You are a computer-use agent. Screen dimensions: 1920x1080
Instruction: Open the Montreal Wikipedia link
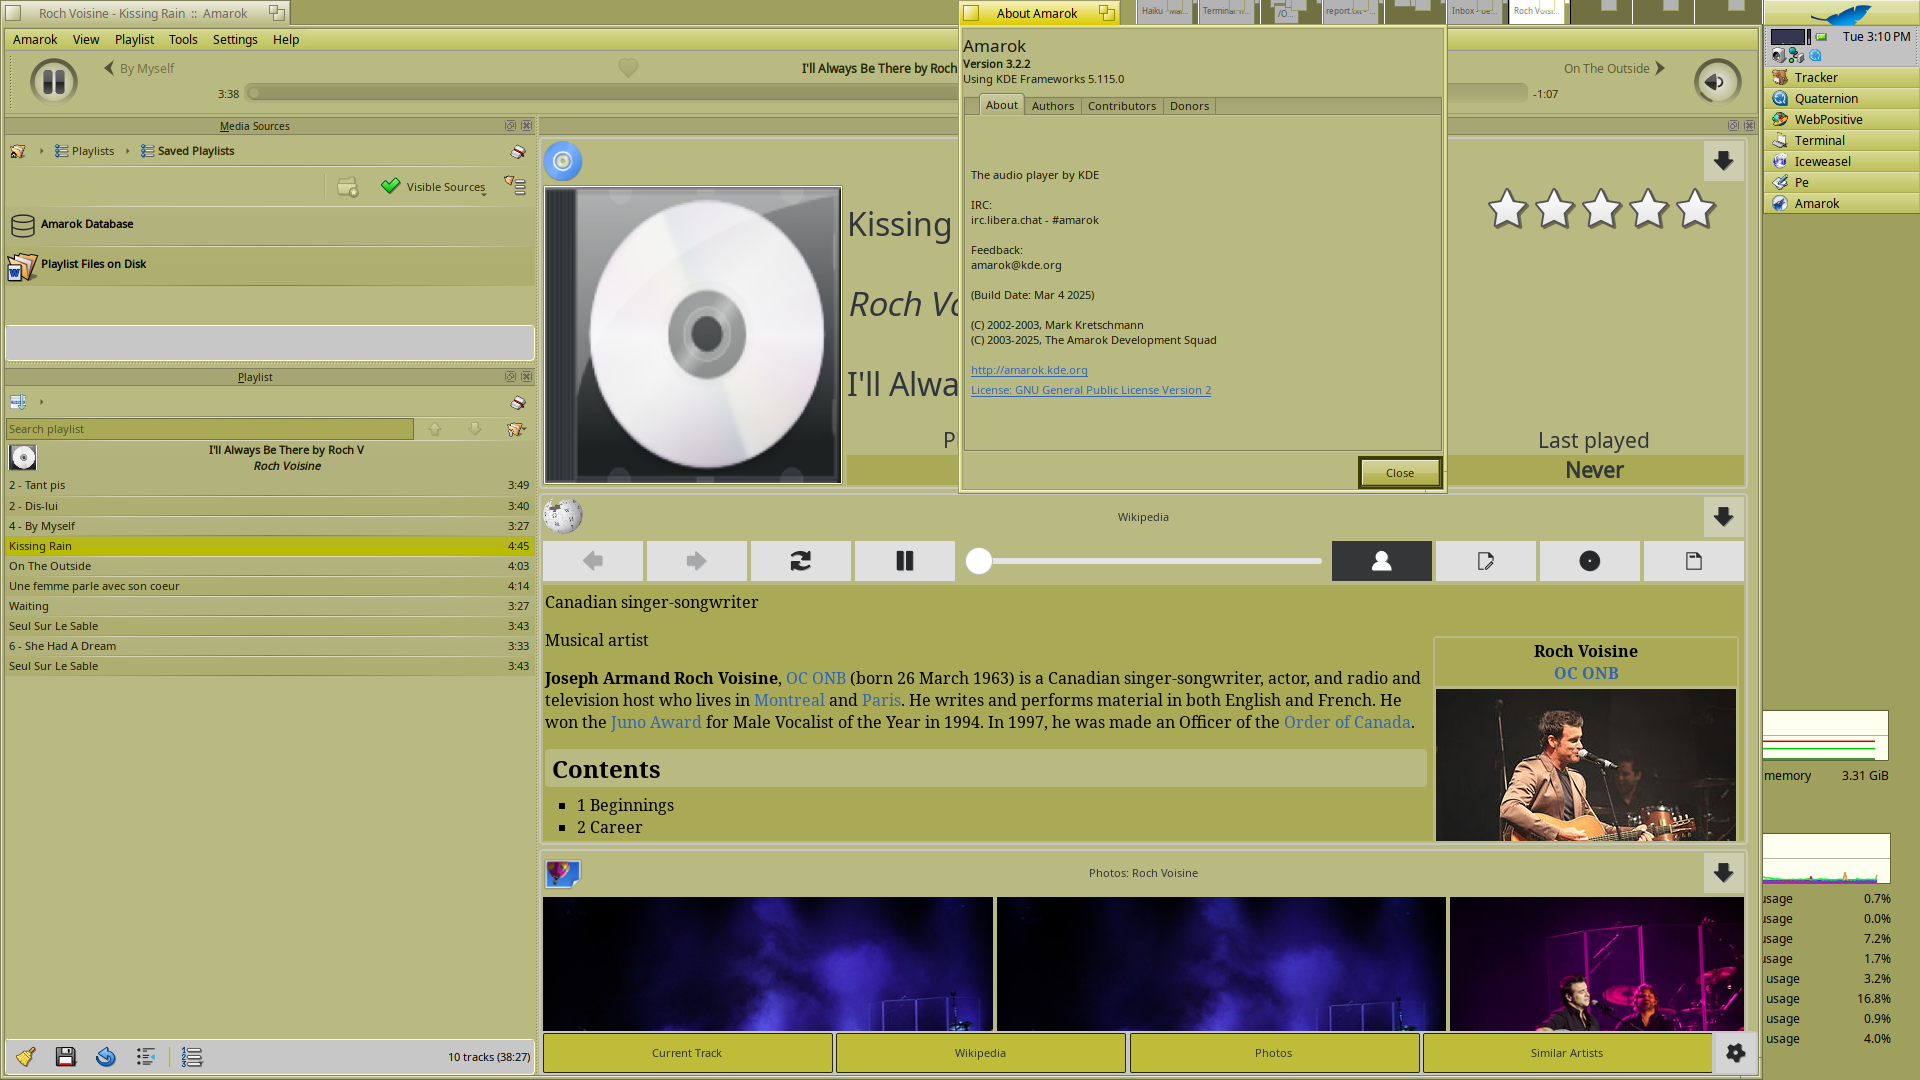point(789,700)
